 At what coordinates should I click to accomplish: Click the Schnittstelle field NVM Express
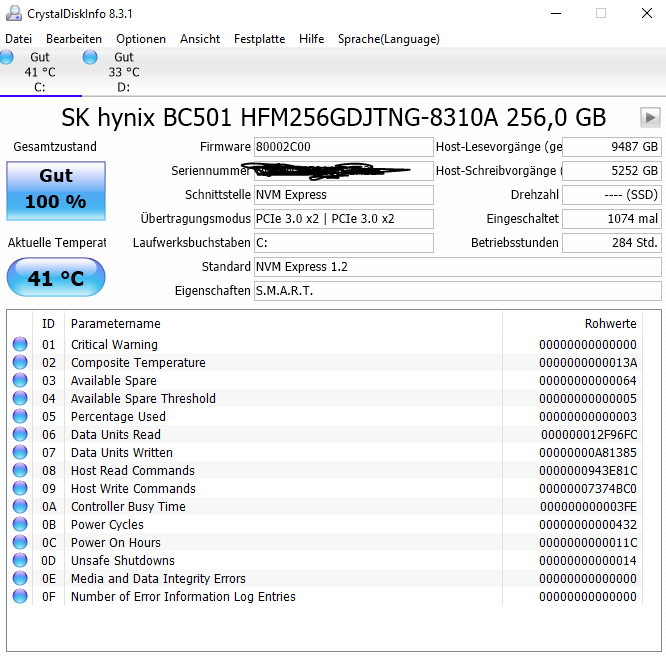(x=344, y=195)
